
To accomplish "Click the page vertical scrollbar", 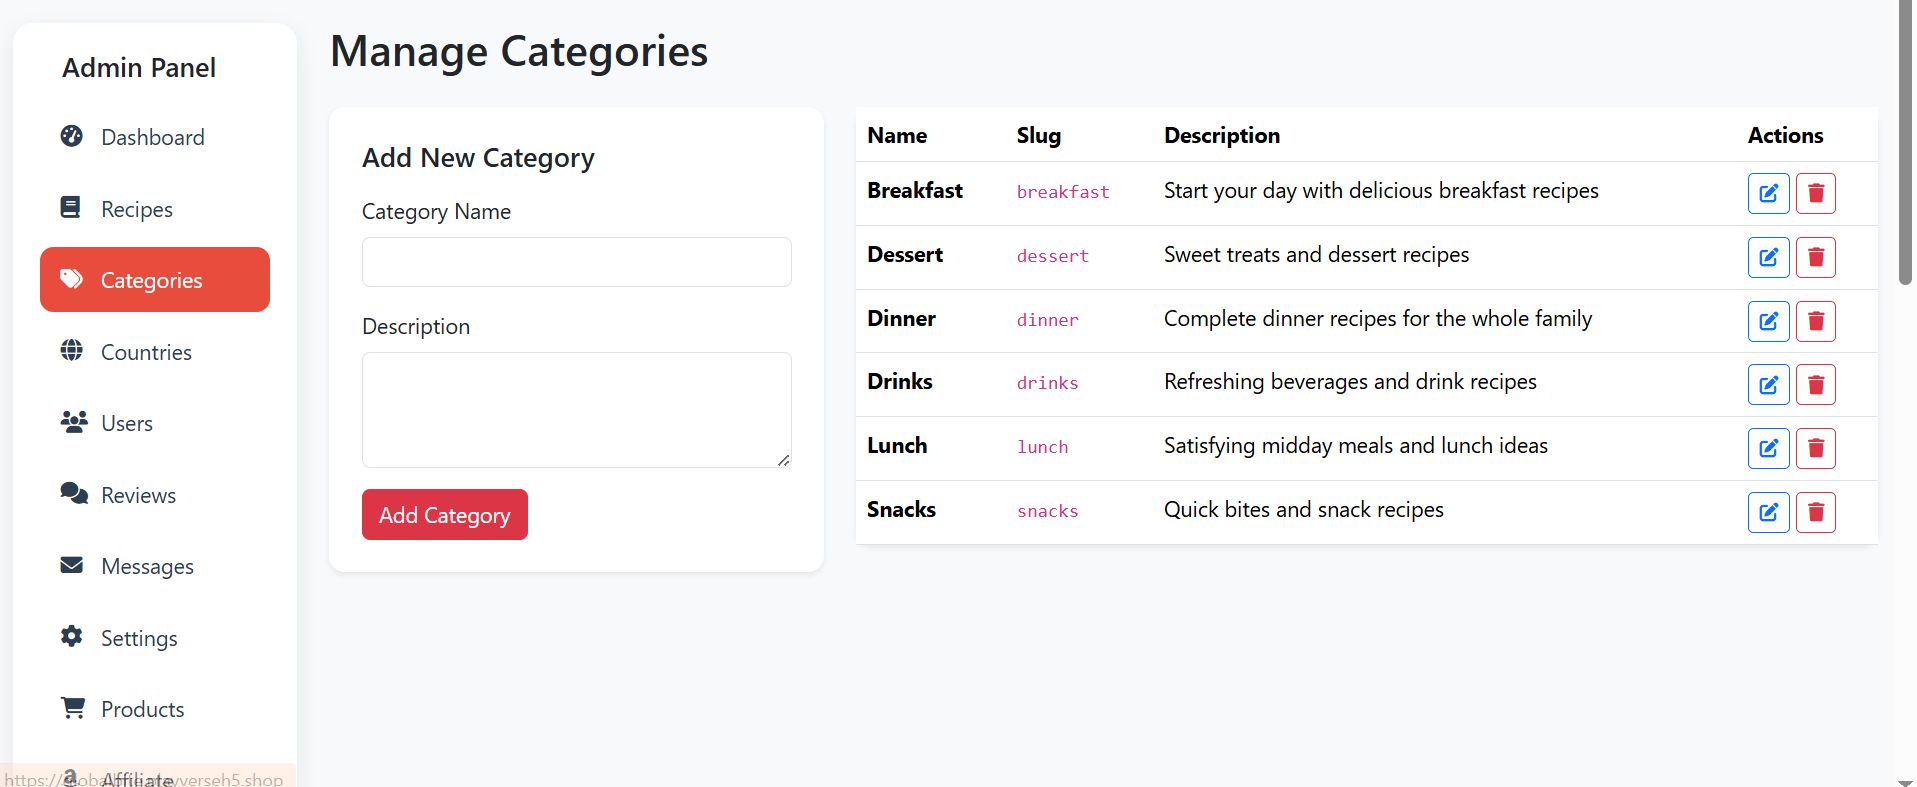I will coord(1905,150).
